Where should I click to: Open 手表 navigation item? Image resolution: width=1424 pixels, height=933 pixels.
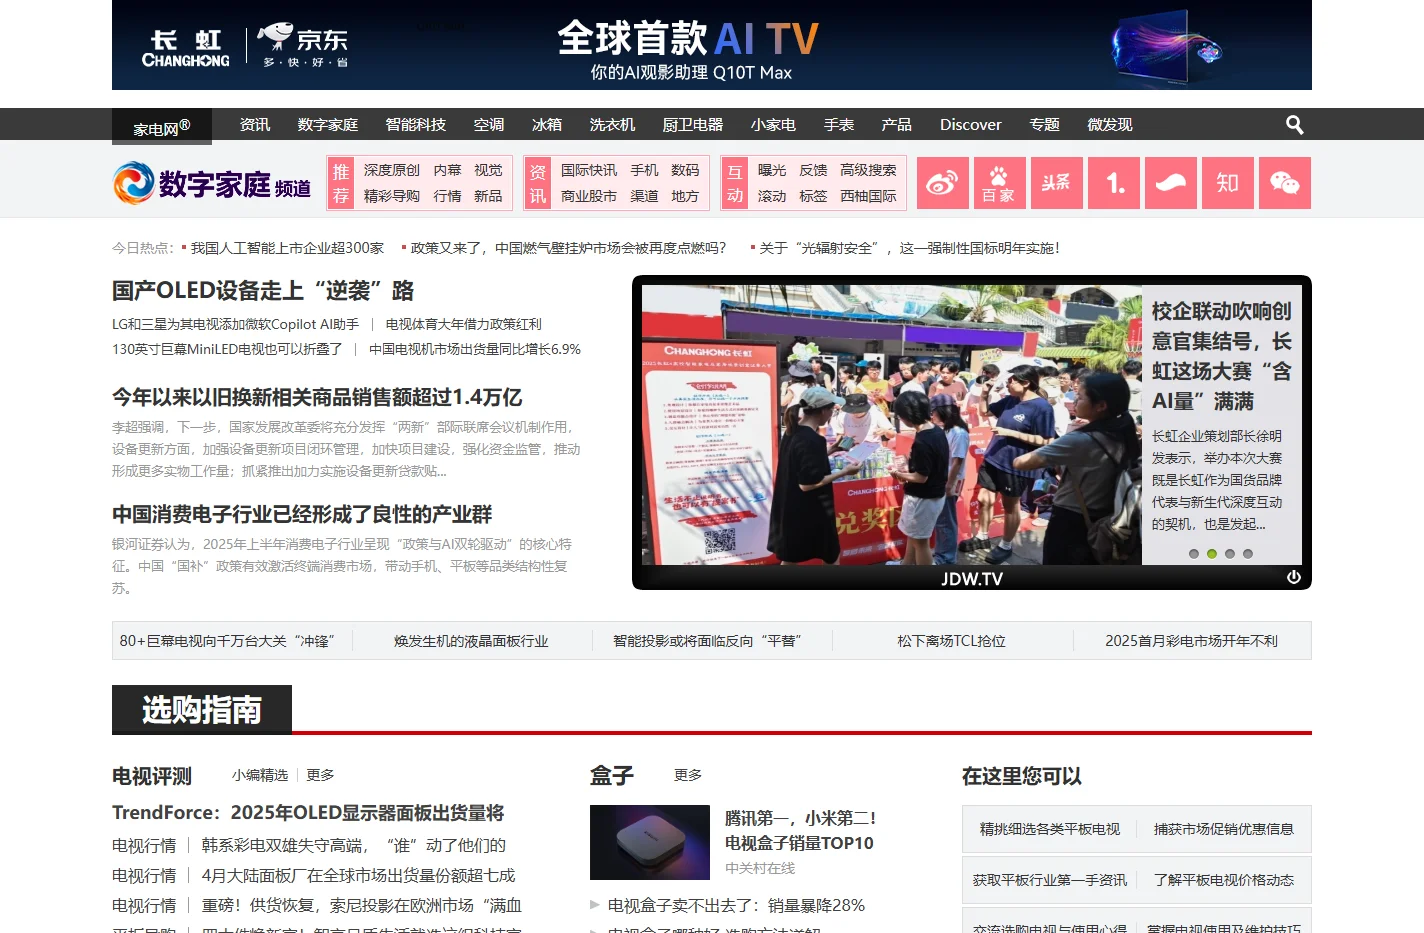tap(839, 125)
